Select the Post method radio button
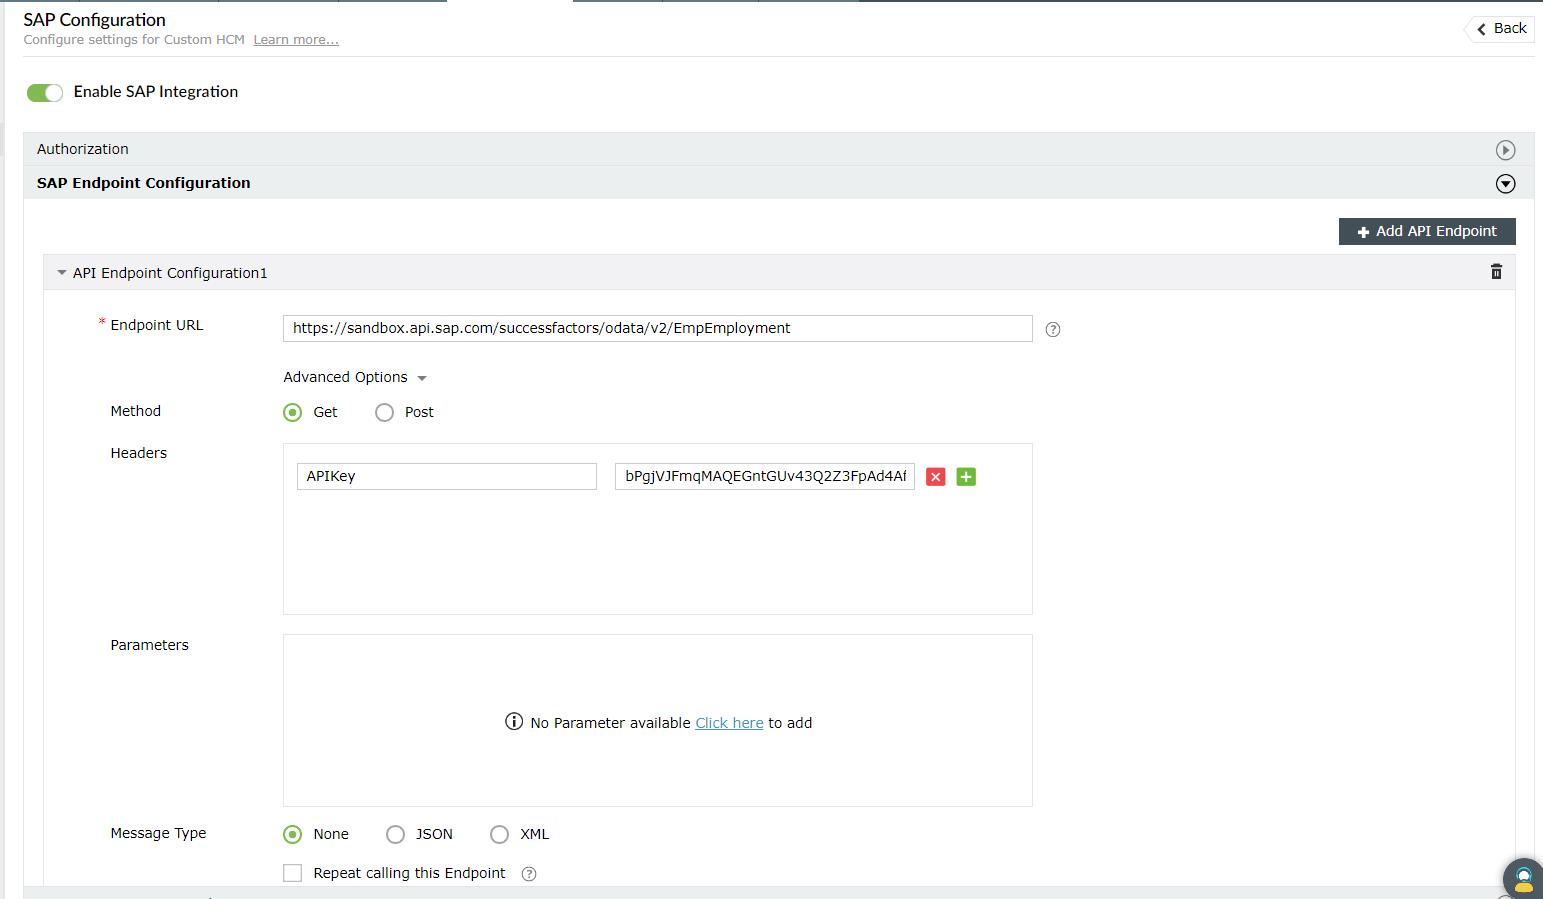The height and width of the screenshot is (899, 1543). pos(385,413)
